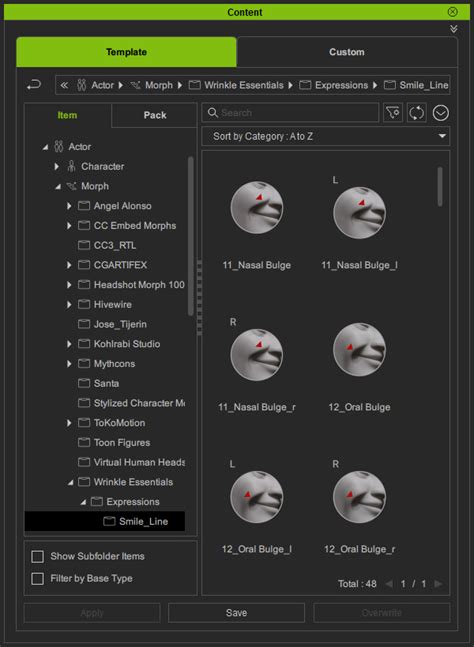Click the next page arrow
This screenshot has width=474, height=647.
pyautogui.click(x=439, y=583)
